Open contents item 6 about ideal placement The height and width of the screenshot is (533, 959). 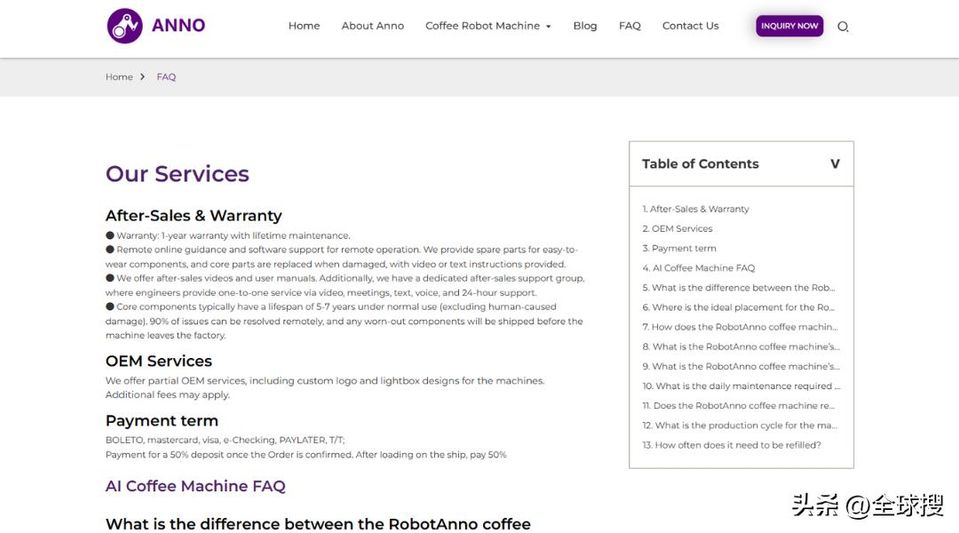pos(738,307)
